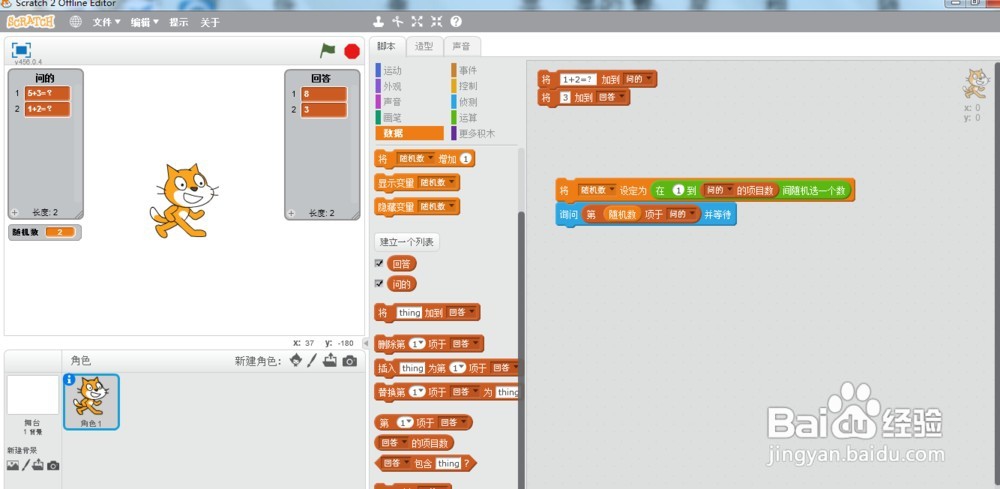This screenshot has width=1000, height=489.
Task: Paint new backdrop icon
Action: click(x=26, y=465)
